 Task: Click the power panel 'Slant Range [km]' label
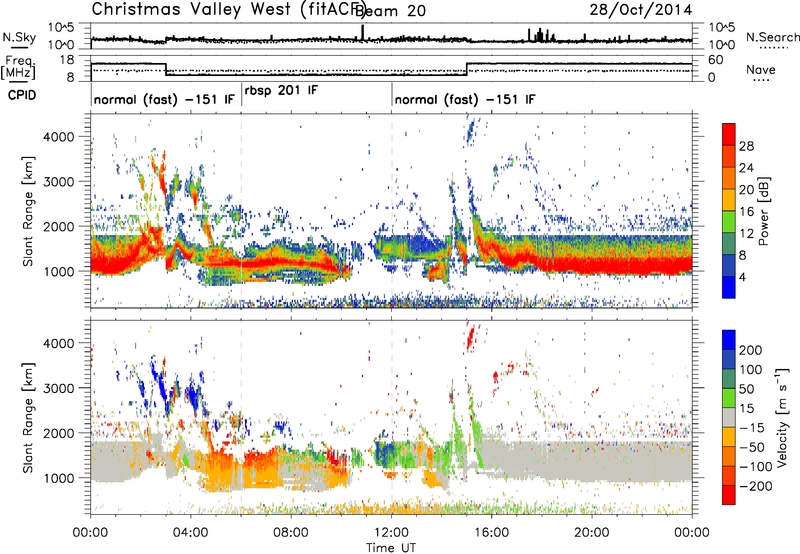coord(28,211)
